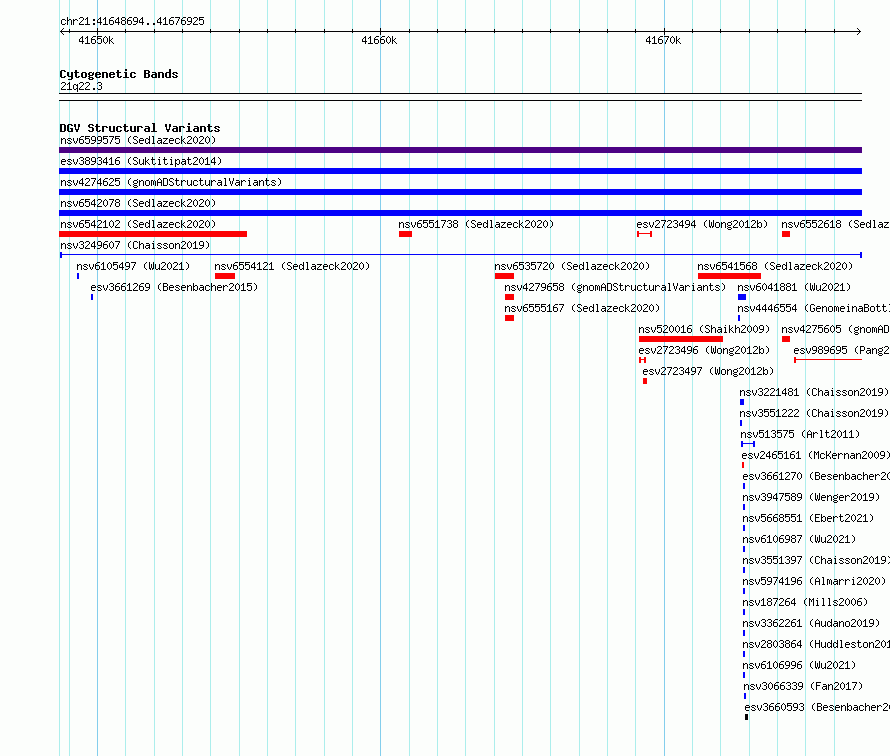Click the red nsv6542102 variant bar
890x756 pixels.
tap(153, 234)
